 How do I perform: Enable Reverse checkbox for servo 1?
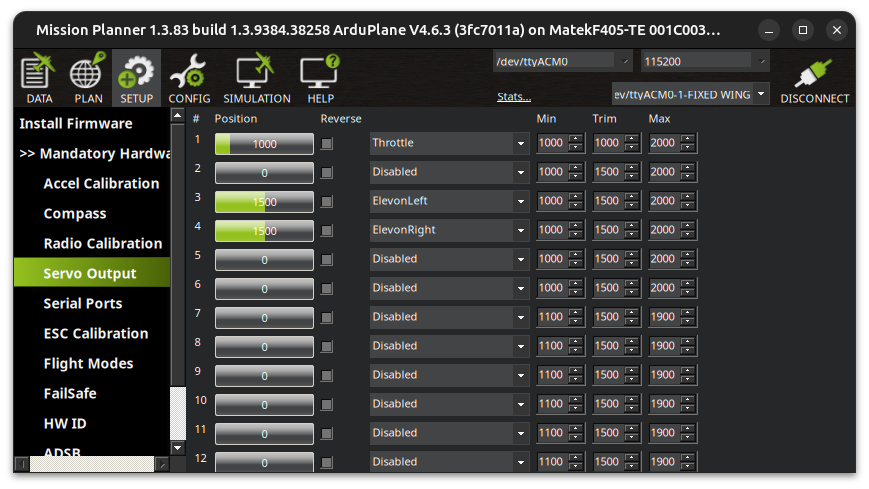(327, 144)
